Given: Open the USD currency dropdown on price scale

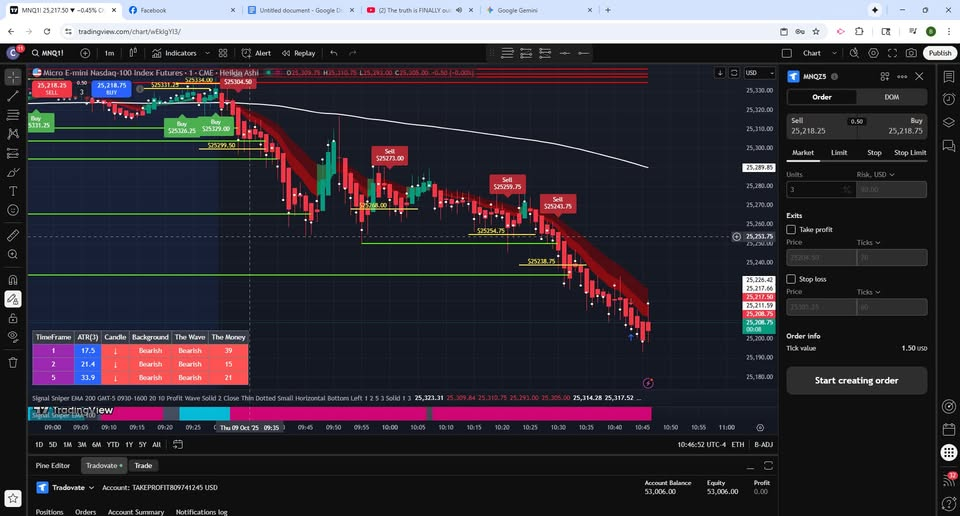Looking at the screenshot, I should tap(759, 73).
